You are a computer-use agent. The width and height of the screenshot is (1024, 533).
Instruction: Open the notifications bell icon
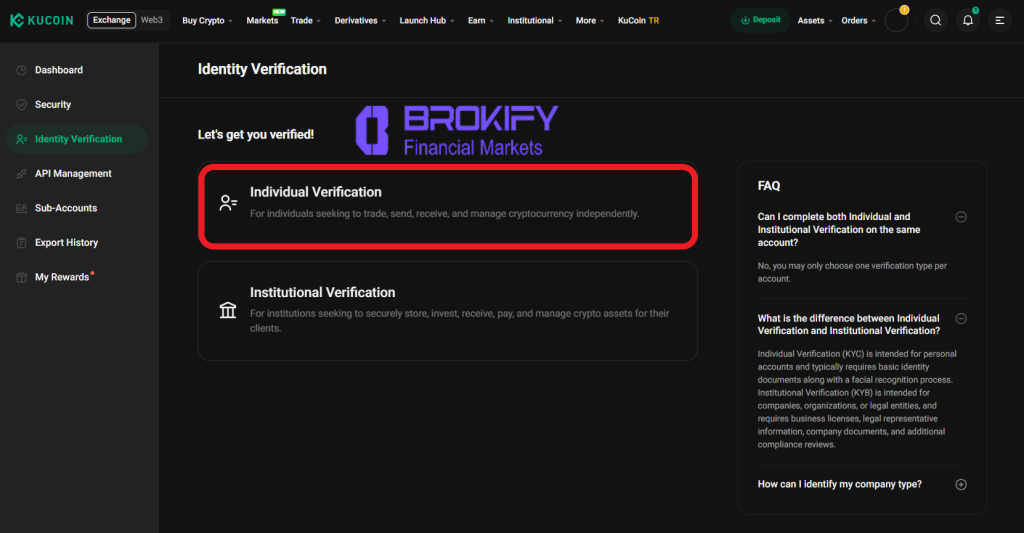[x=967, y=20]
